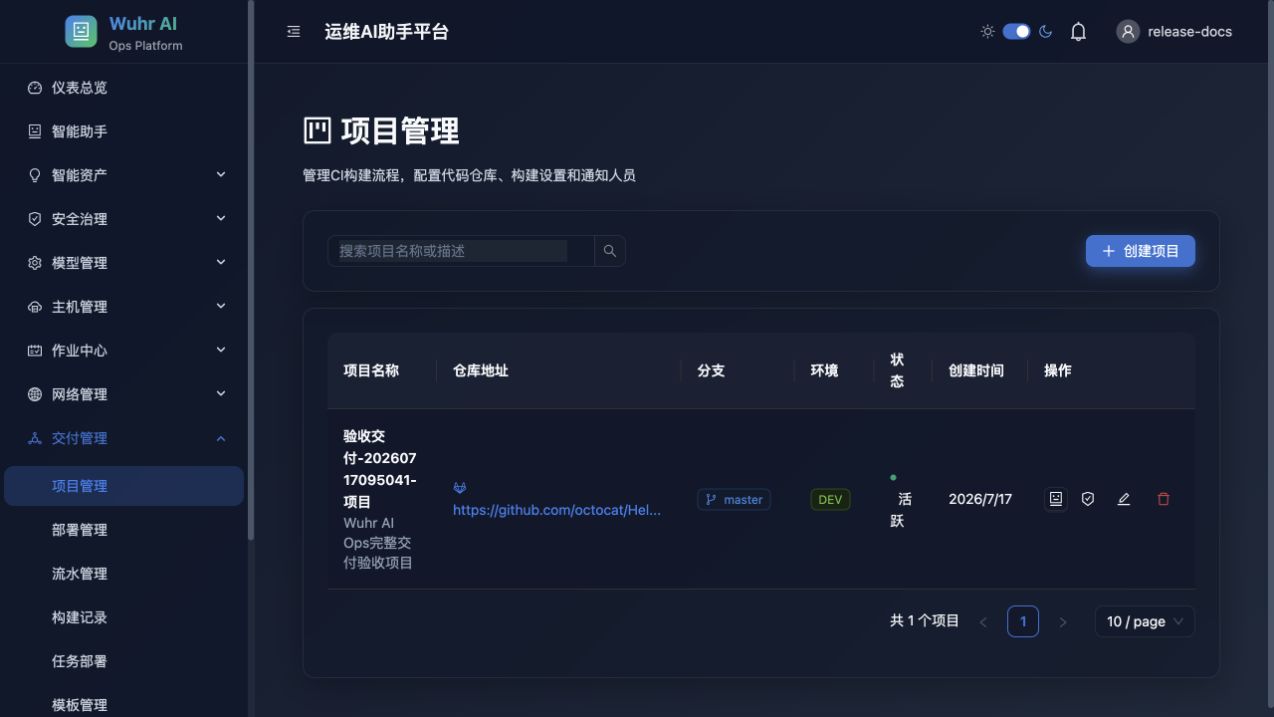Click the Wuhr AI robot logo
Screen dimensions: 1274x717
click(81, 31)
